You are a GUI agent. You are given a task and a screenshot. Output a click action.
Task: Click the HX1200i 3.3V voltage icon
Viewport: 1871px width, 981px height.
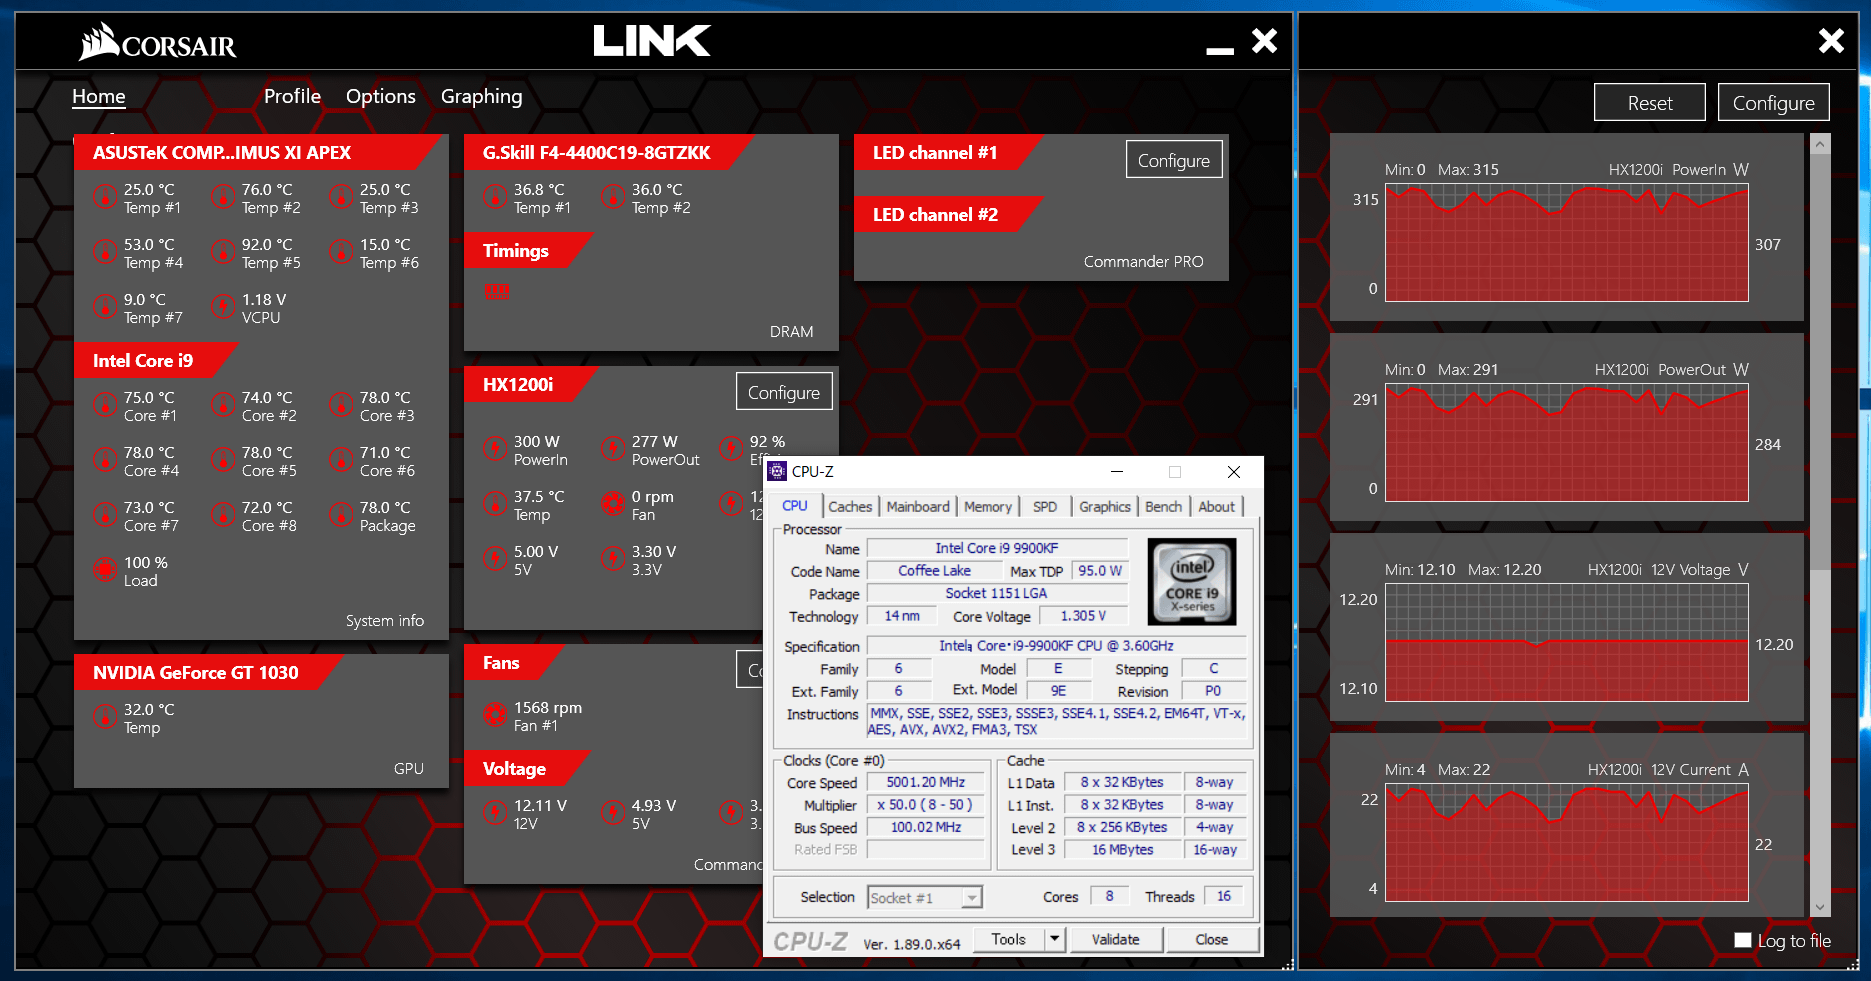pyautogui.click(x=613, y=559)
